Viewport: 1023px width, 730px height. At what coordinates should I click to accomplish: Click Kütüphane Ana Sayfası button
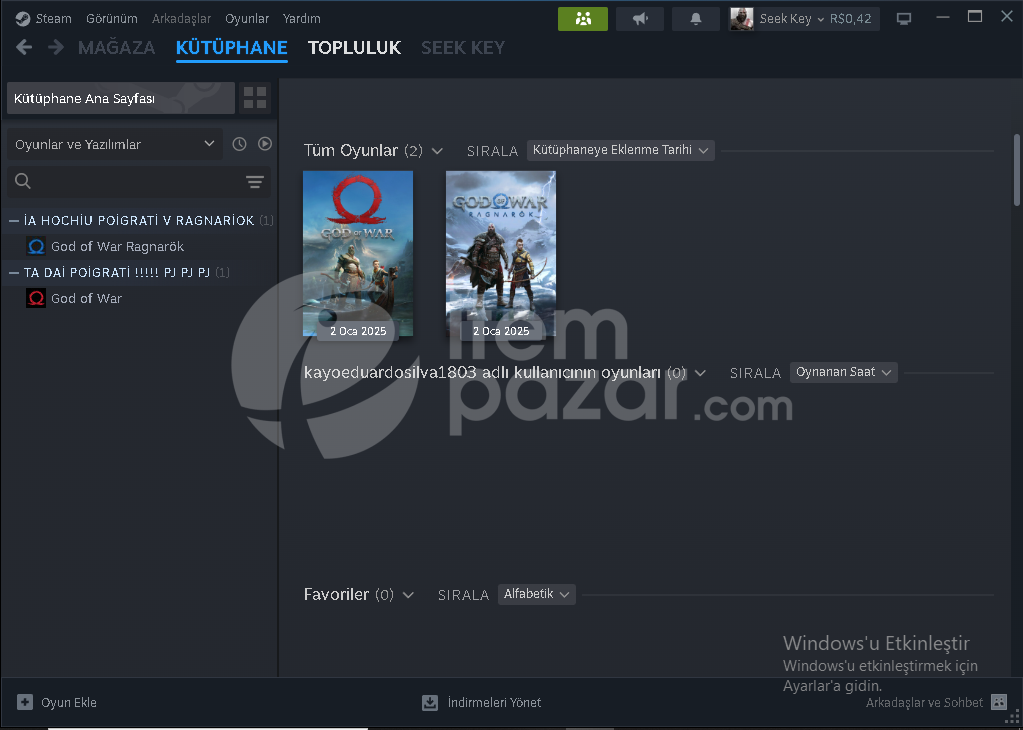(121, 99)
